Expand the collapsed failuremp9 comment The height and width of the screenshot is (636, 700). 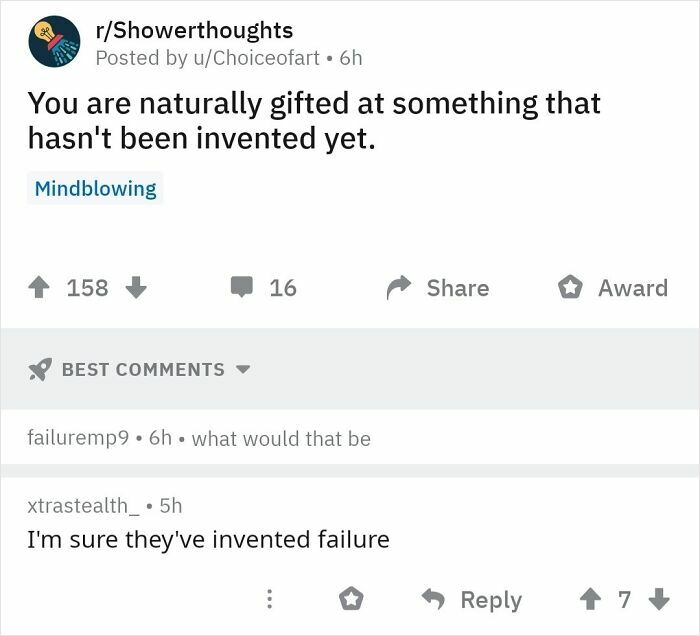pyautogui.click(x=200, y=438)
